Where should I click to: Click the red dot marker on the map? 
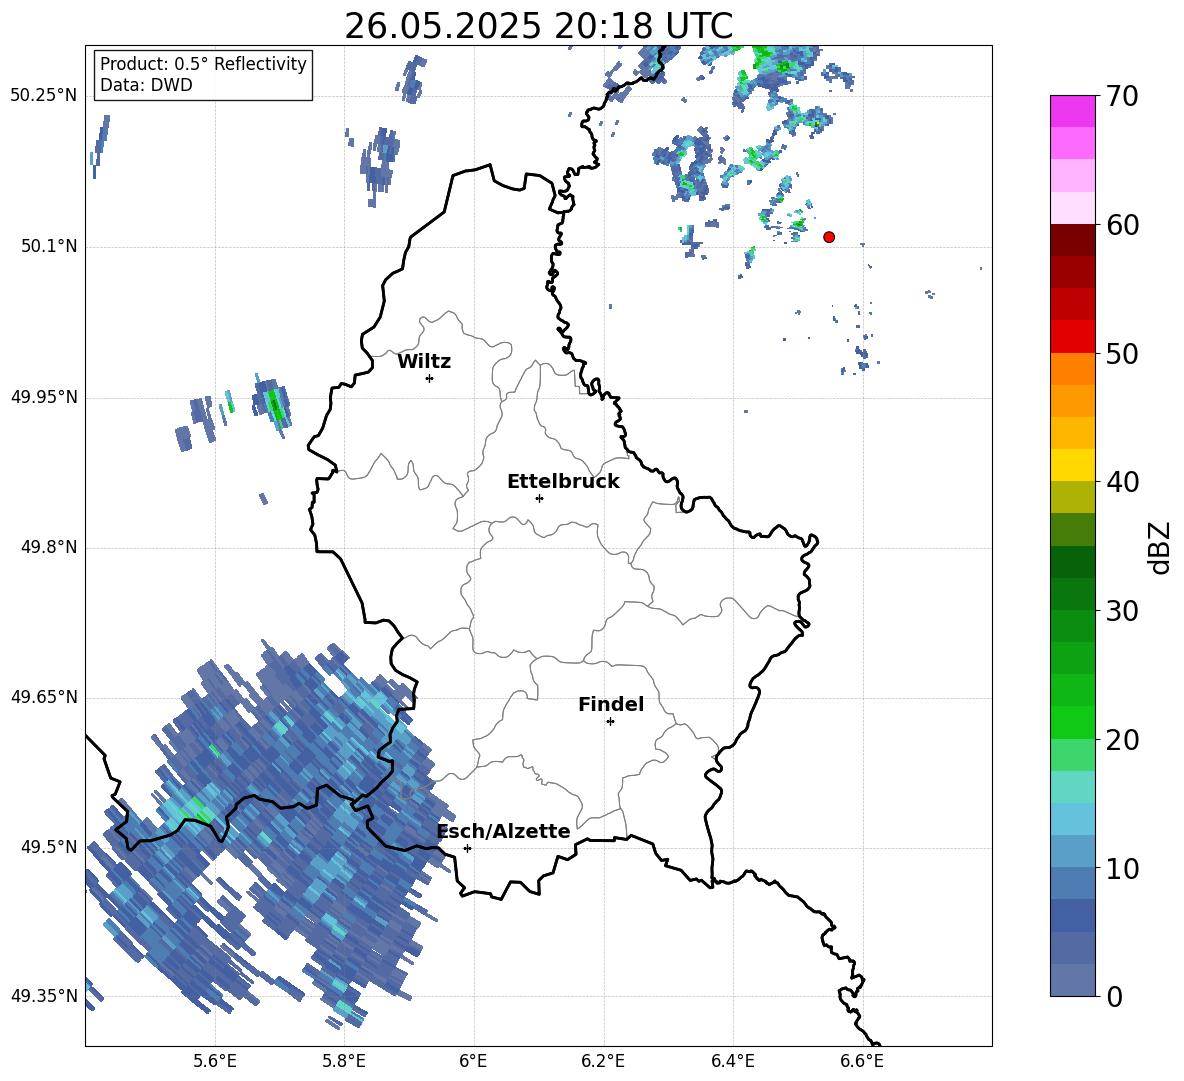click(828, 237)
